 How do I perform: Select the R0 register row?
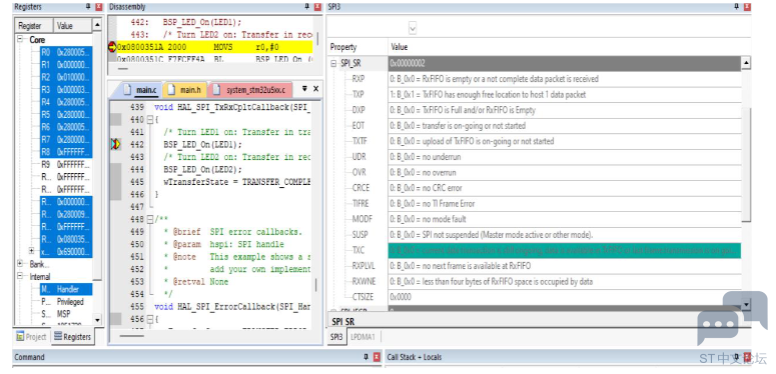point(66,52)
